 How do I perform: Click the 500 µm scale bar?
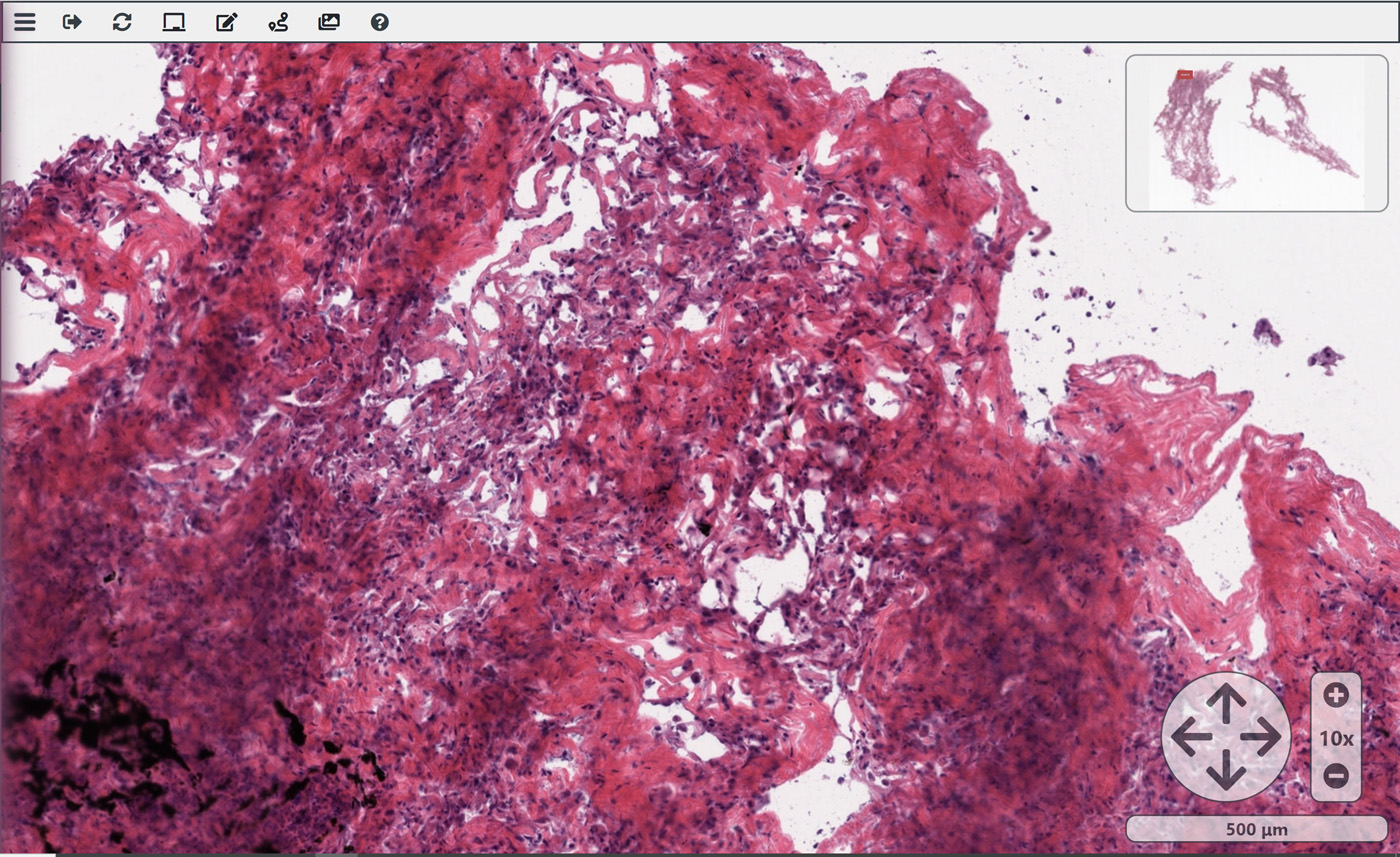[x=1258, y=829]
